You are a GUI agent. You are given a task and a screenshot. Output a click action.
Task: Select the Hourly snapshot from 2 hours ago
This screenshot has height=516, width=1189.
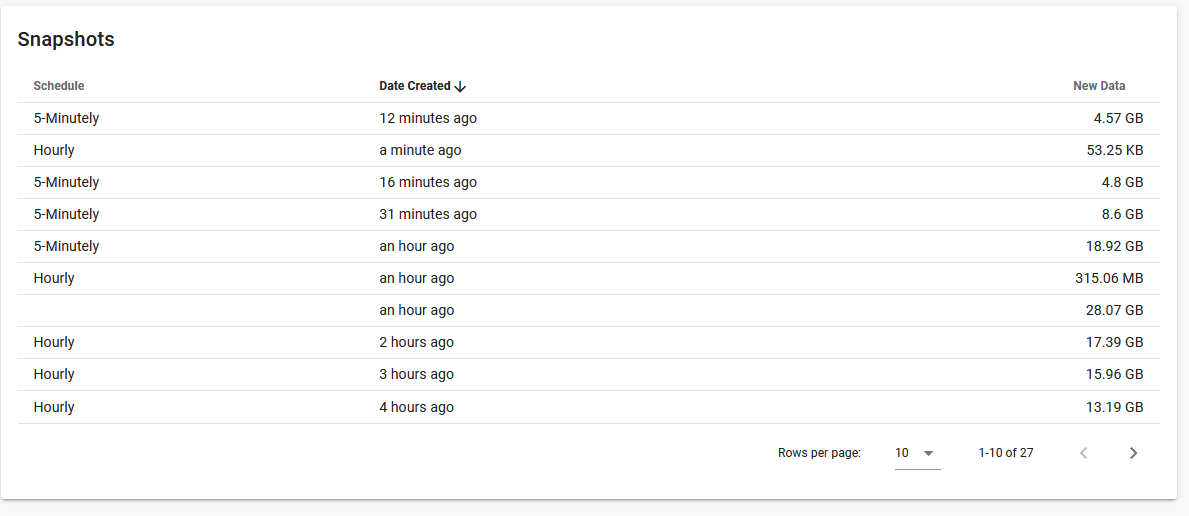point(416,342)
